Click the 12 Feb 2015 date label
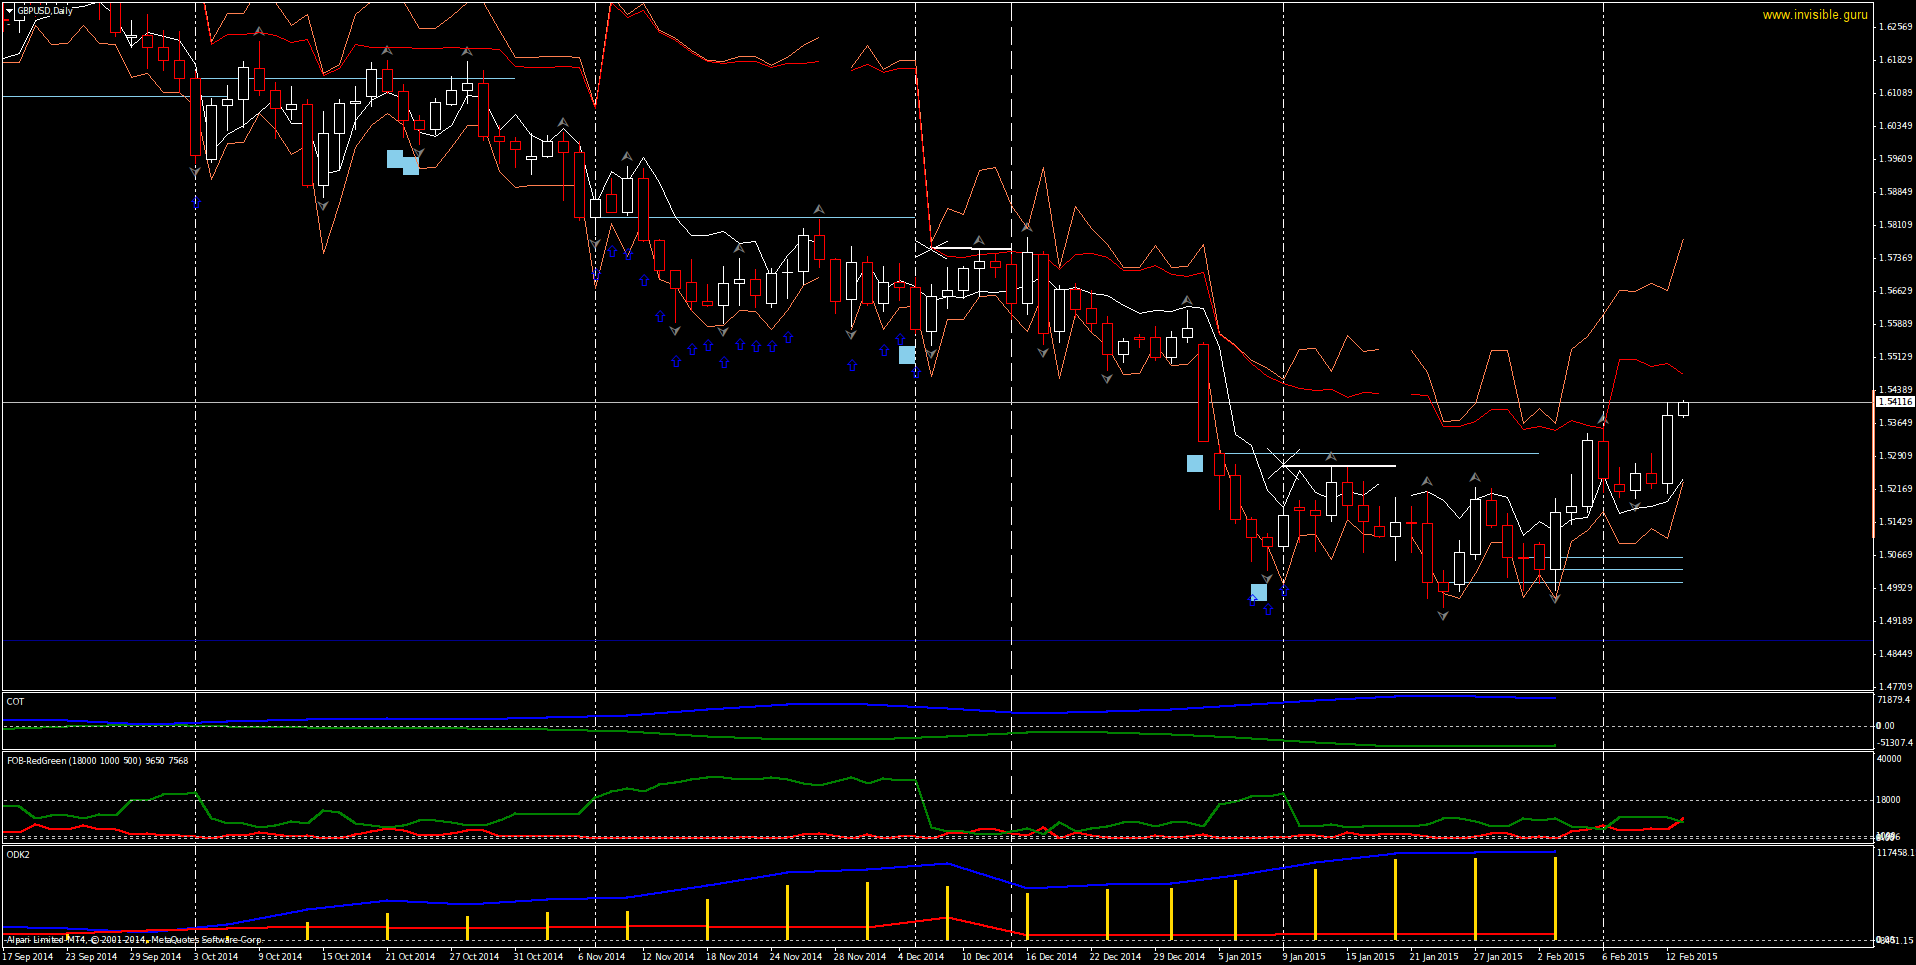1916x965 pixels. pyautogui.click(x=1691, y=957)
